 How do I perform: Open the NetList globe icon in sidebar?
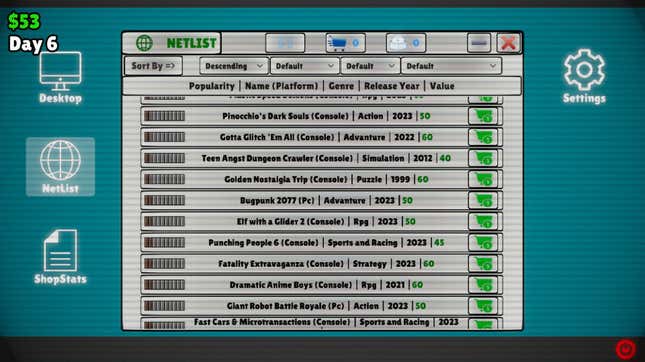click(60, 167)
